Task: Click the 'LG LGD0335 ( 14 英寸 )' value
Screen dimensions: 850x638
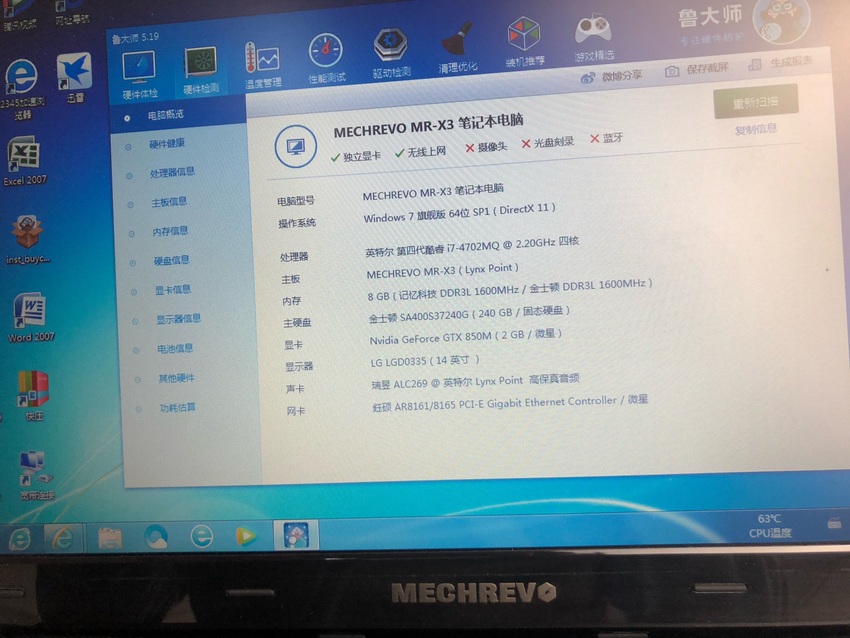Action: tap(426, 361)
